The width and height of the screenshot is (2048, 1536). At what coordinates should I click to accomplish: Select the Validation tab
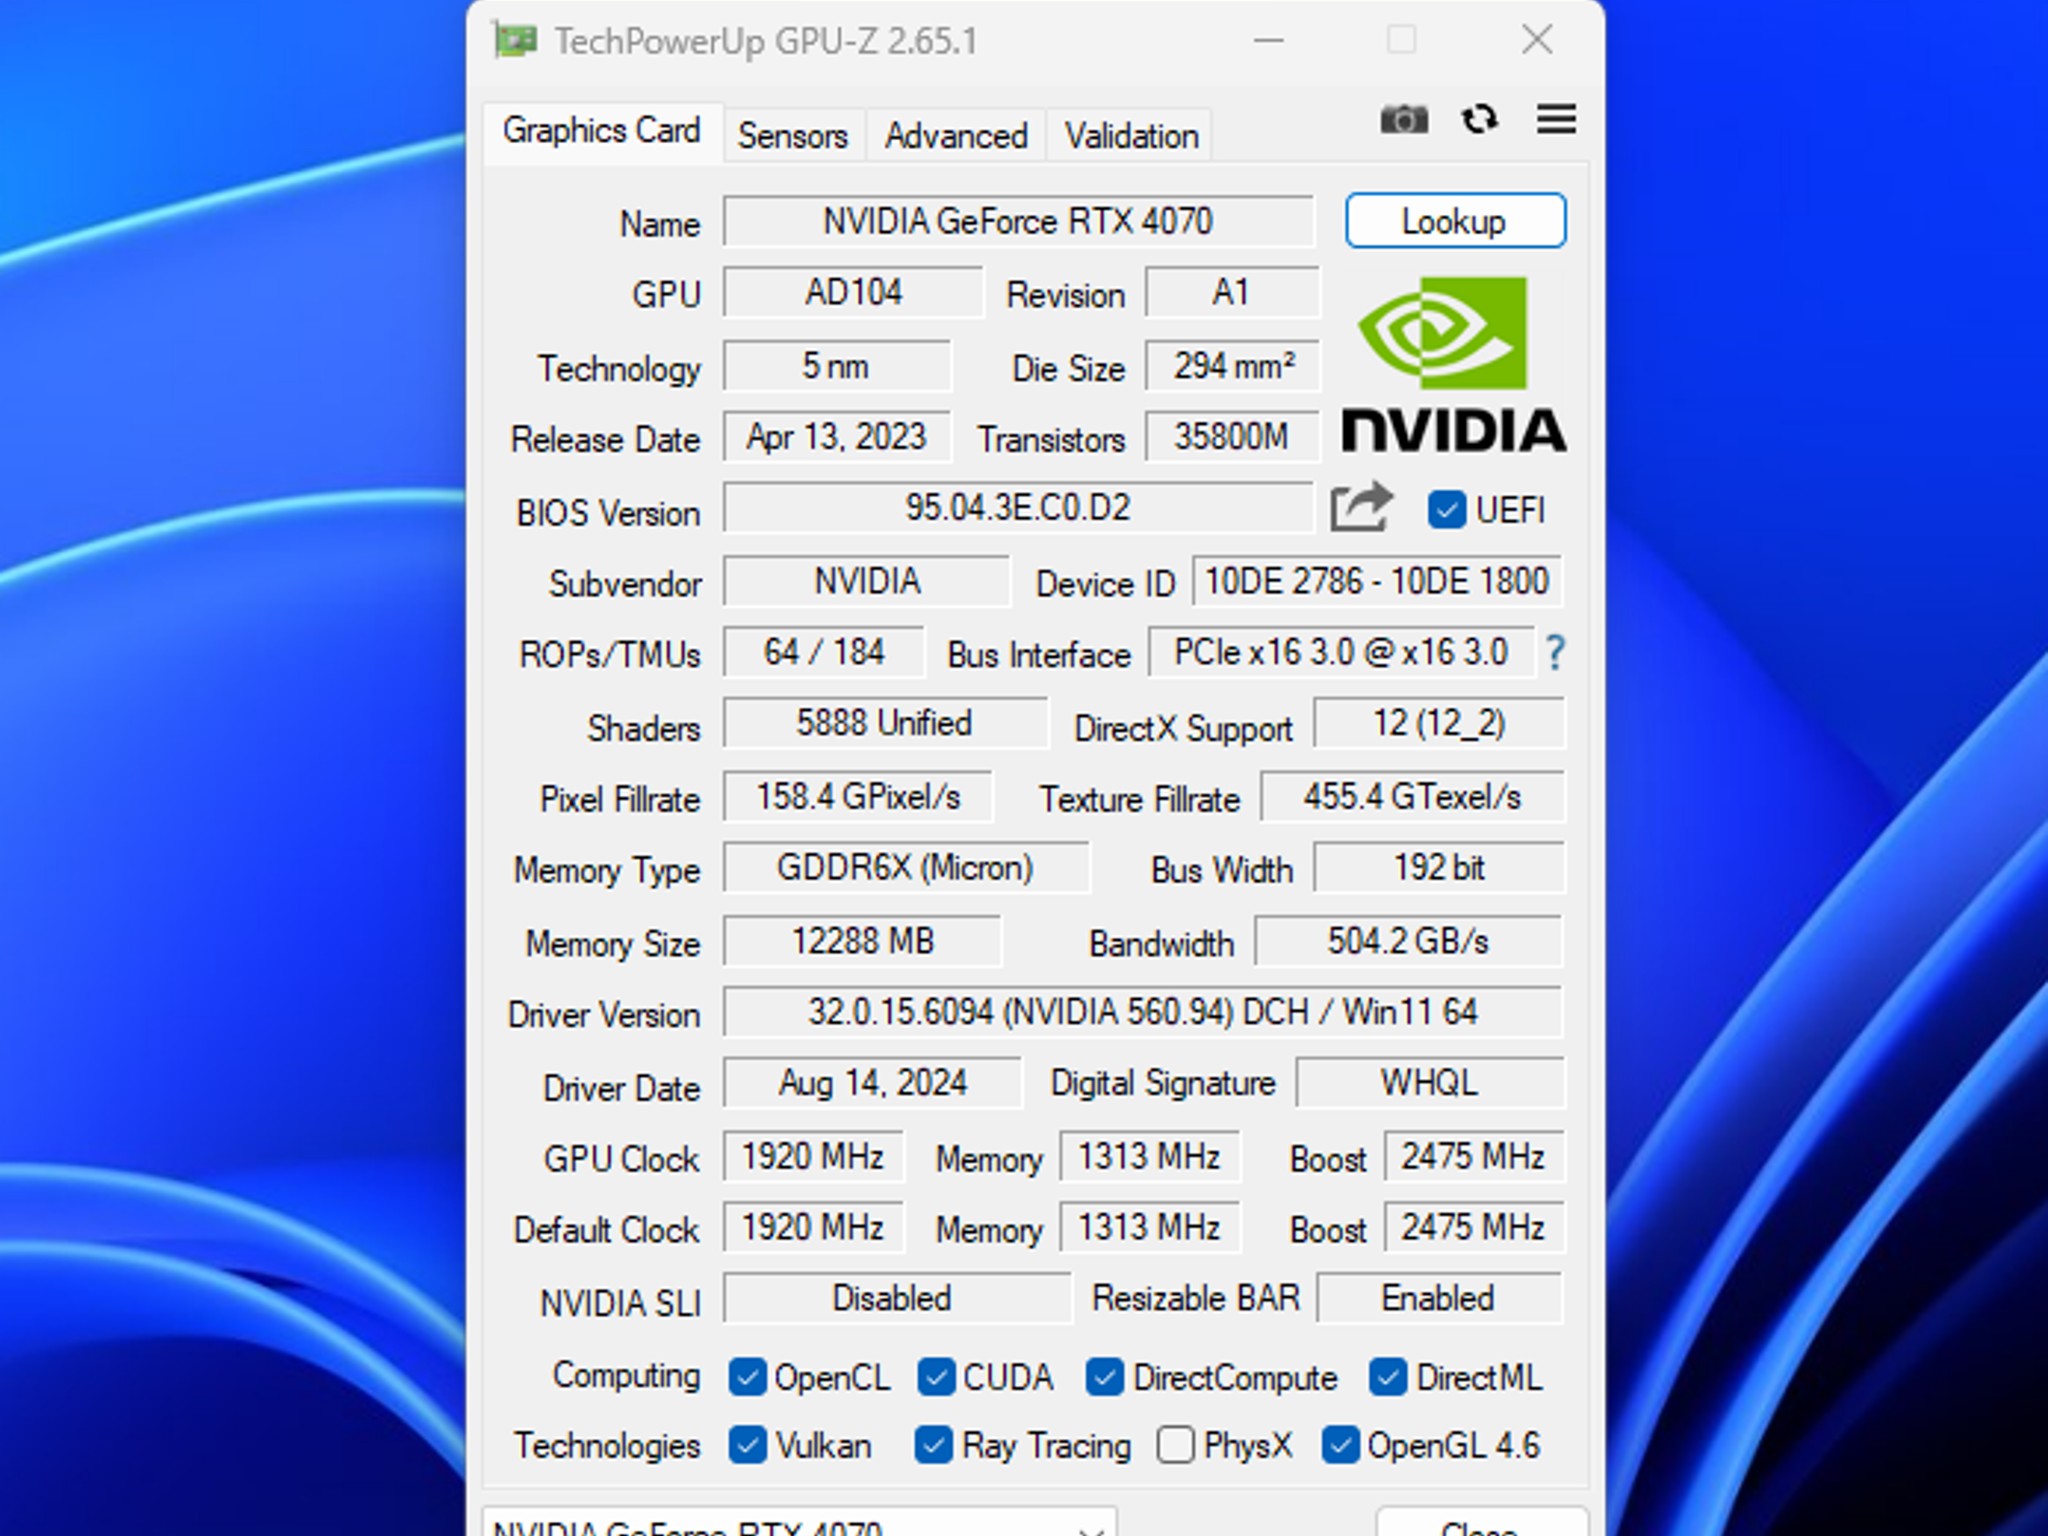pyautogui.click(x=1128, y=135)
